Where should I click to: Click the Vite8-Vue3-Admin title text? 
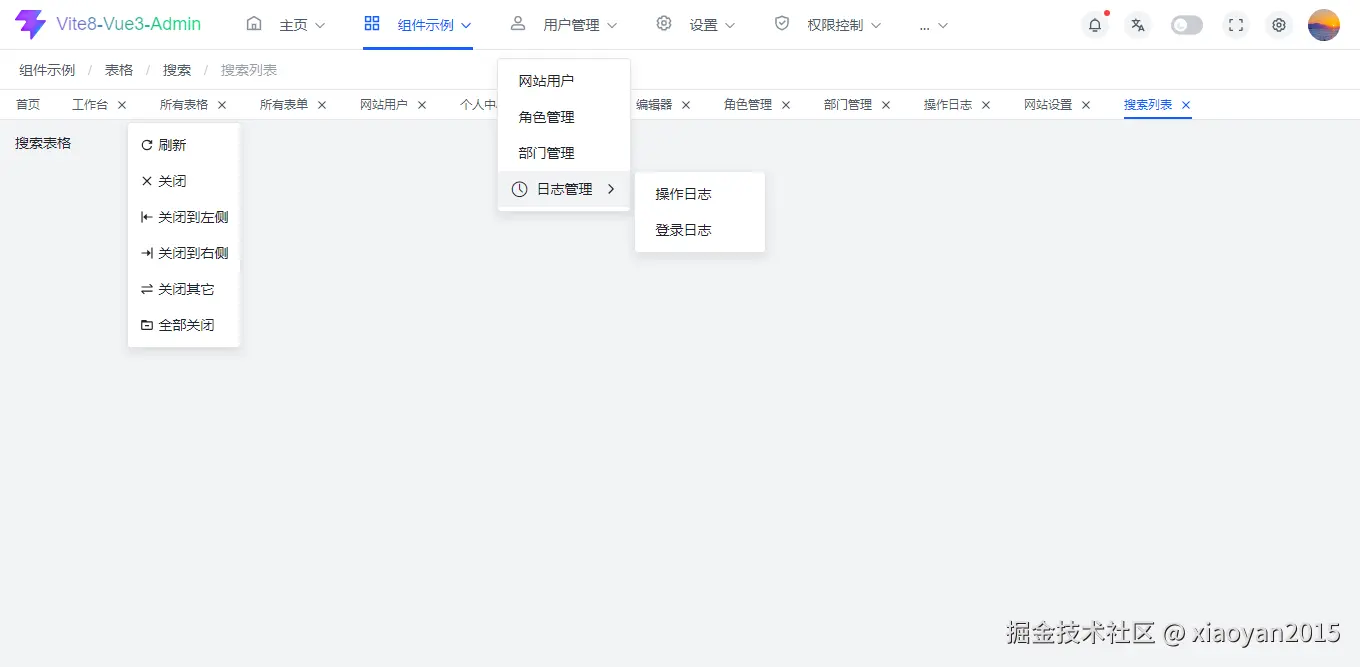click(x=130, y=24)
